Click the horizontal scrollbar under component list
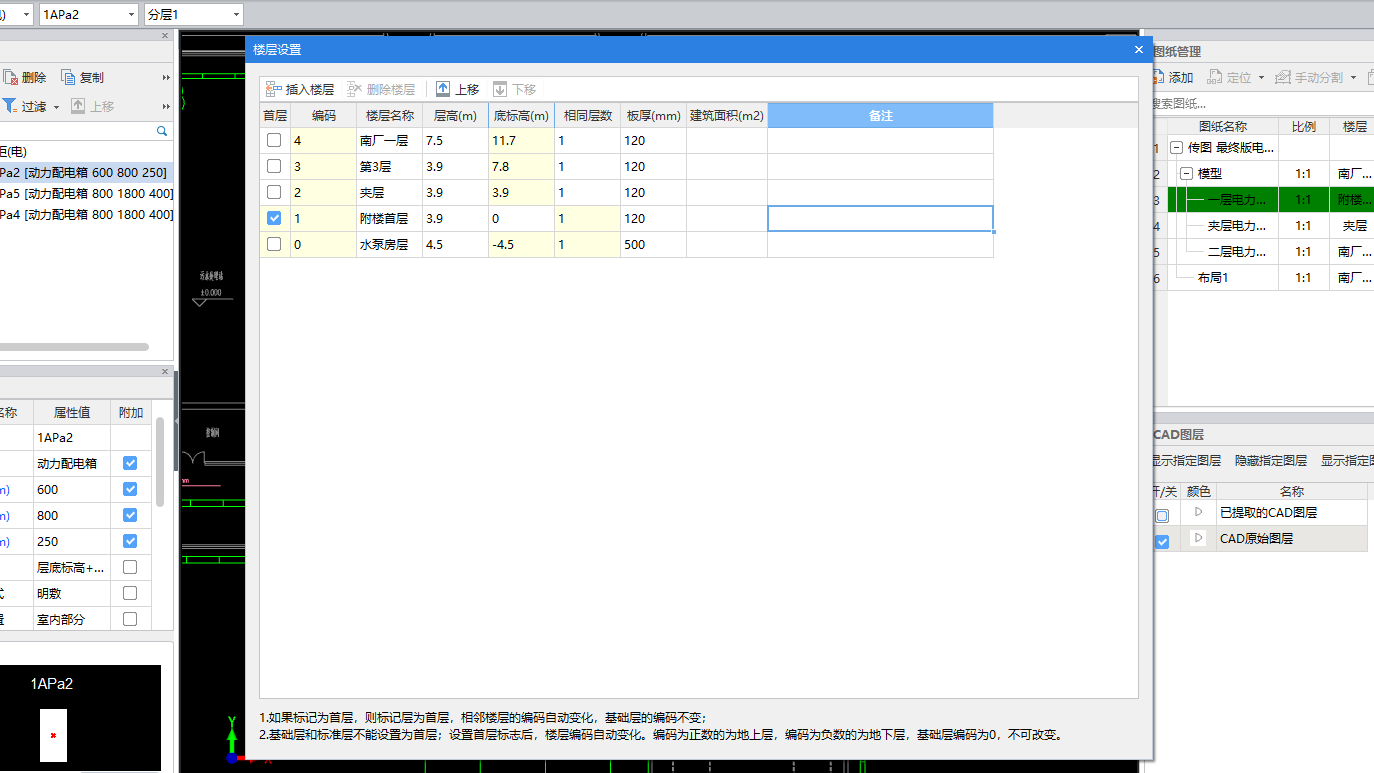 click(x=75, y=347)
